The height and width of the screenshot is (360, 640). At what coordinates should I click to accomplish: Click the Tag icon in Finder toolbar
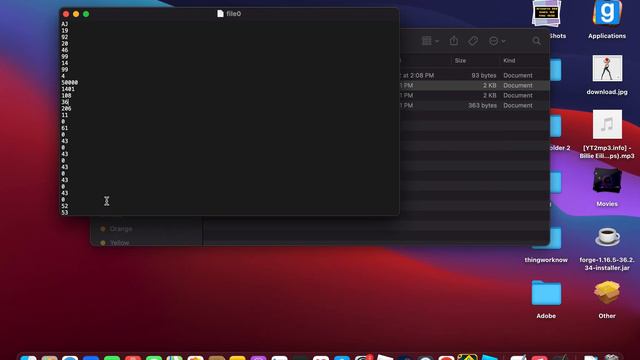[473, 41]
